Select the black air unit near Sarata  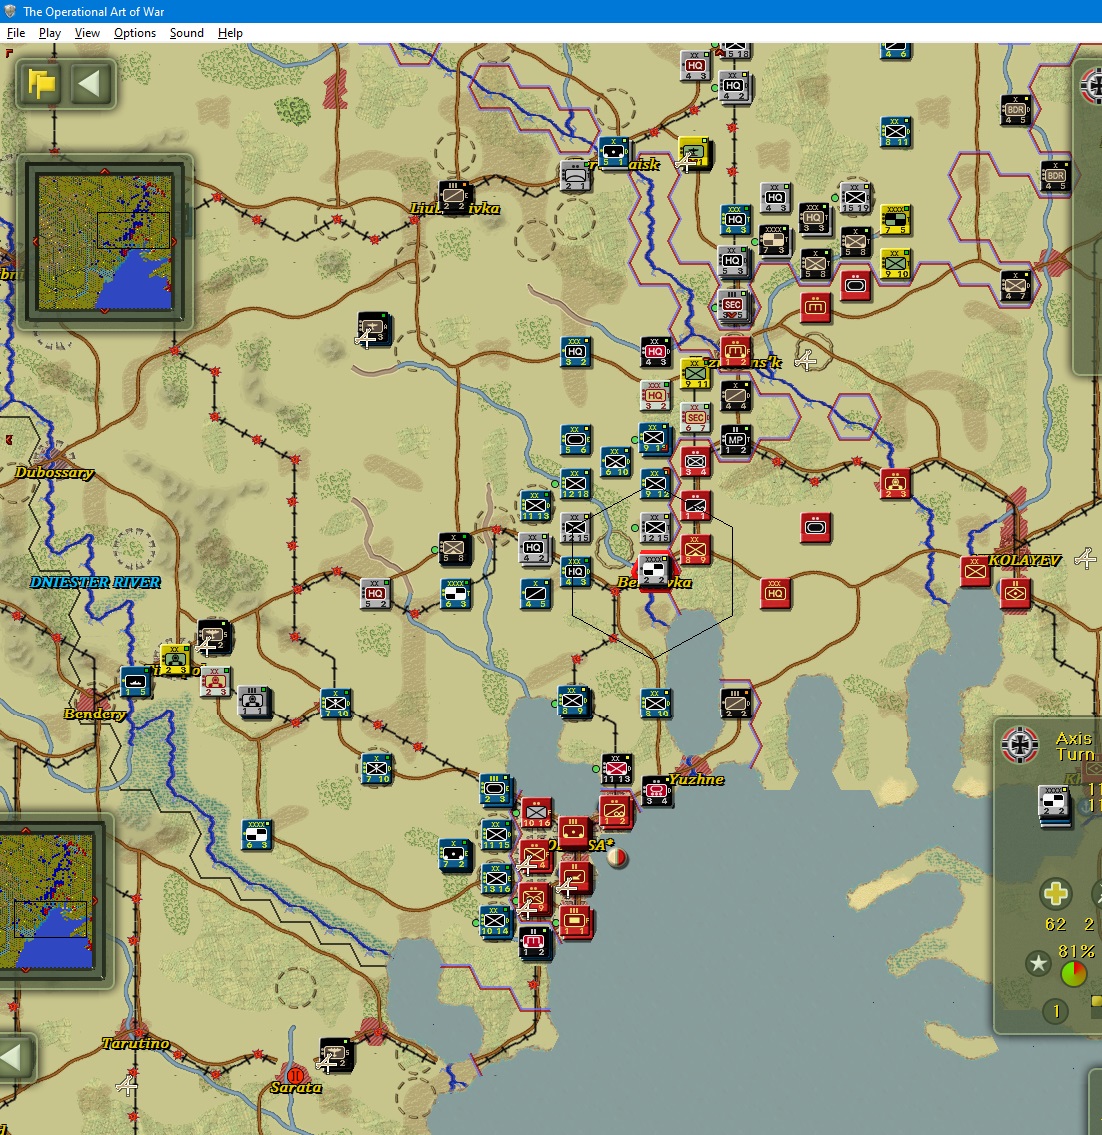[335, 1055]
